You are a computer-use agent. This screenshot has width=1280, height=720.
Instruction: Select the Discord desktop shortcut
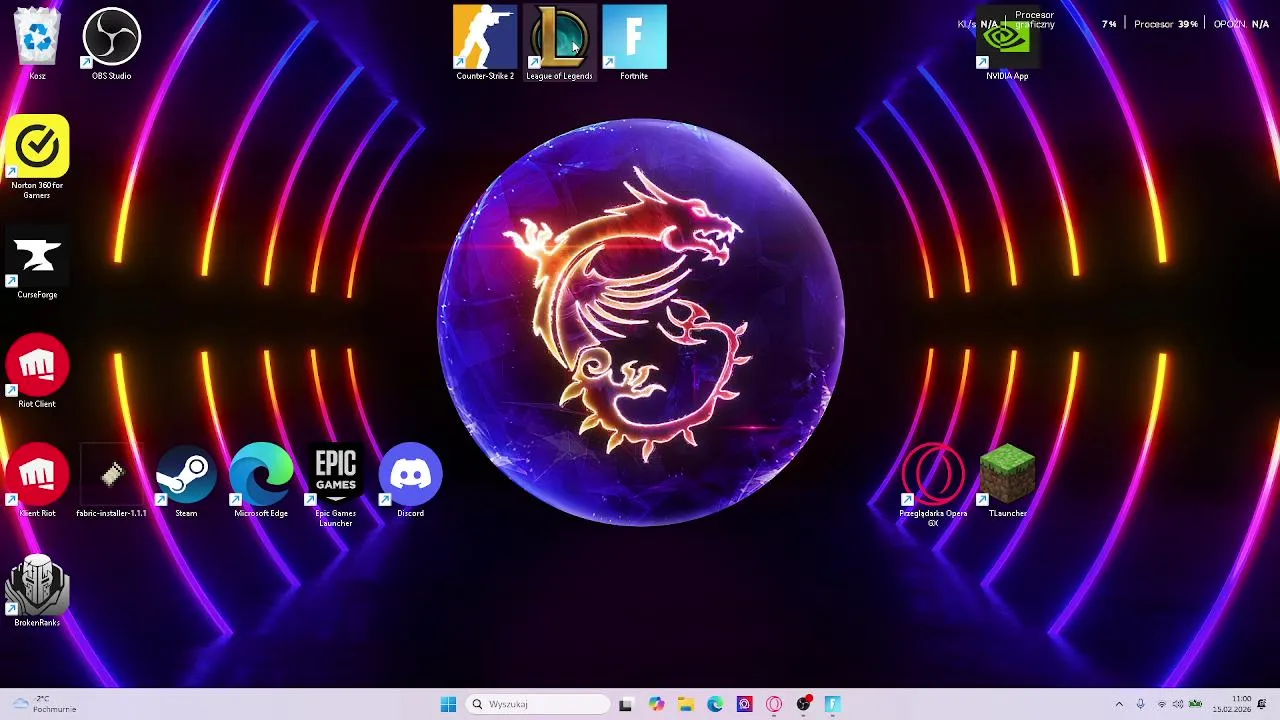click(410, 480)
